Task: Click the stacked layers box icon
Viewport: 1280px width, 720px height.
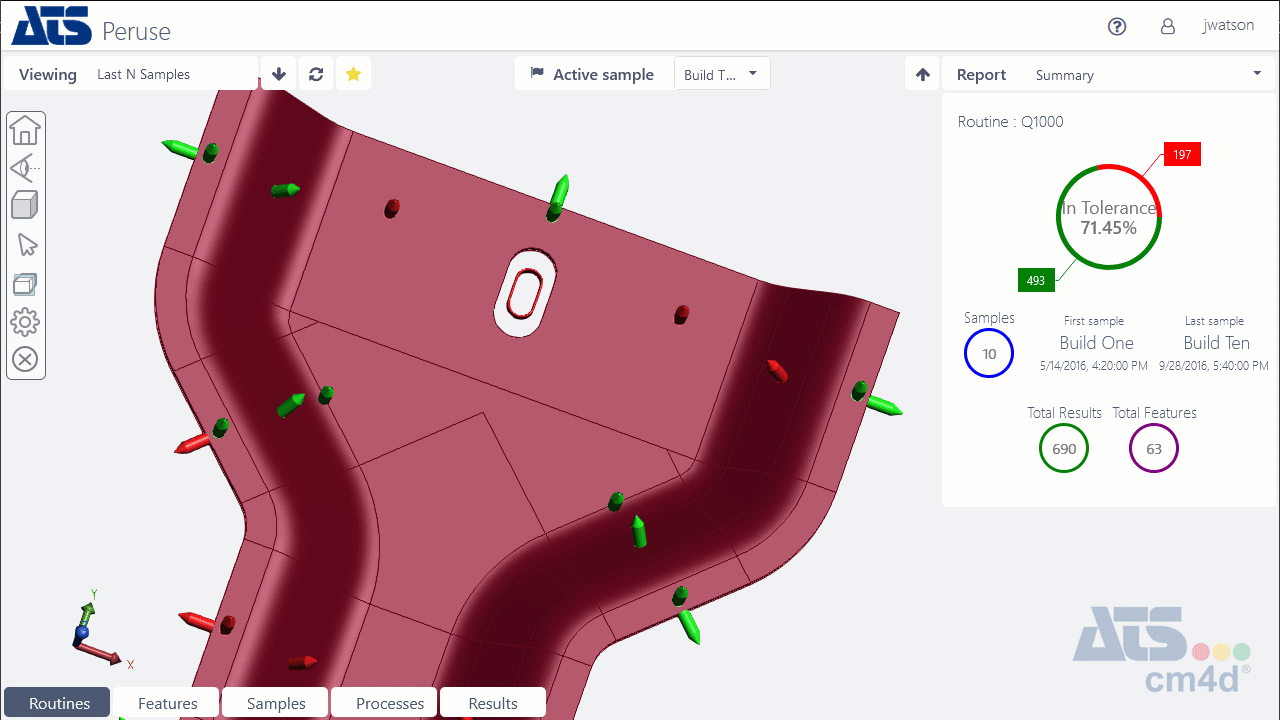Action: point(25,284)
